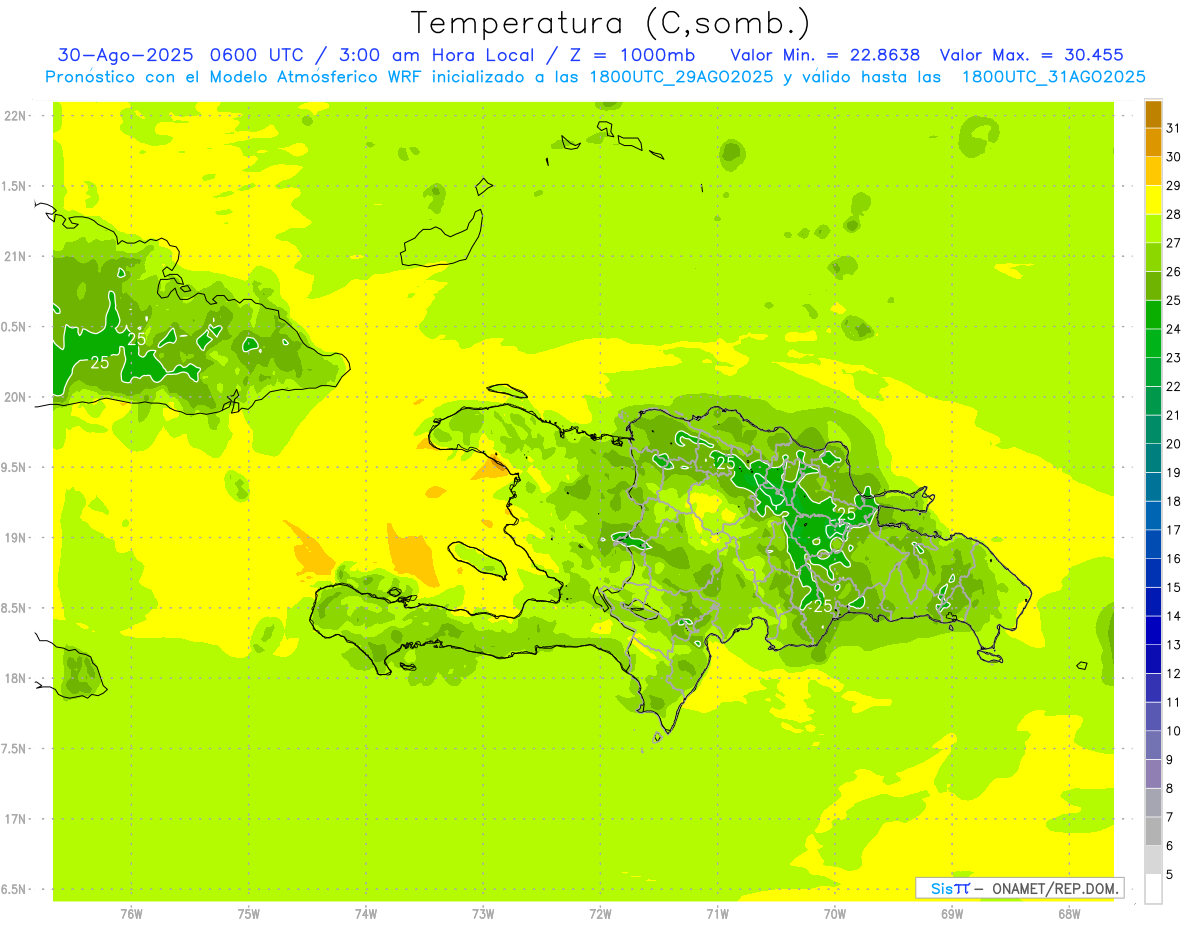
Task: Click "3:00 am Hora Local" text
Action: [440, 55]
